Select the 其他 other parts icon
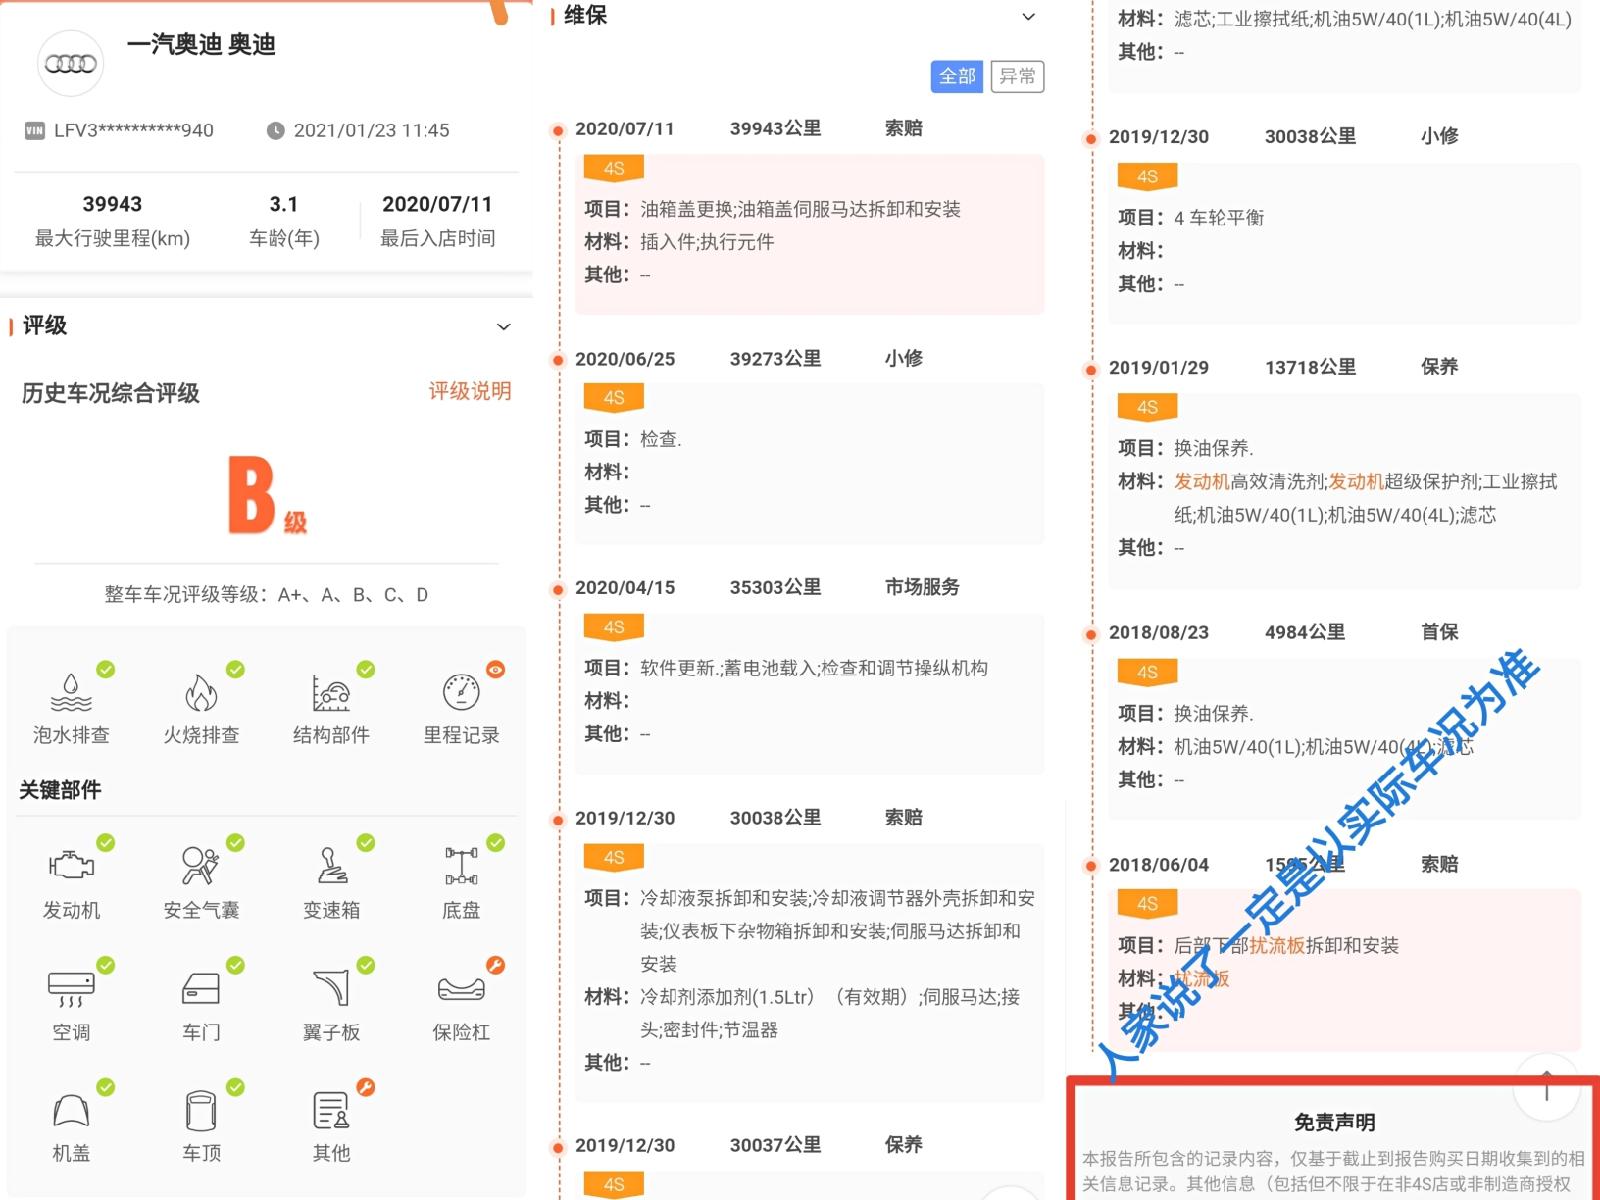The image size is (1600, 1200). point(331,1110)
